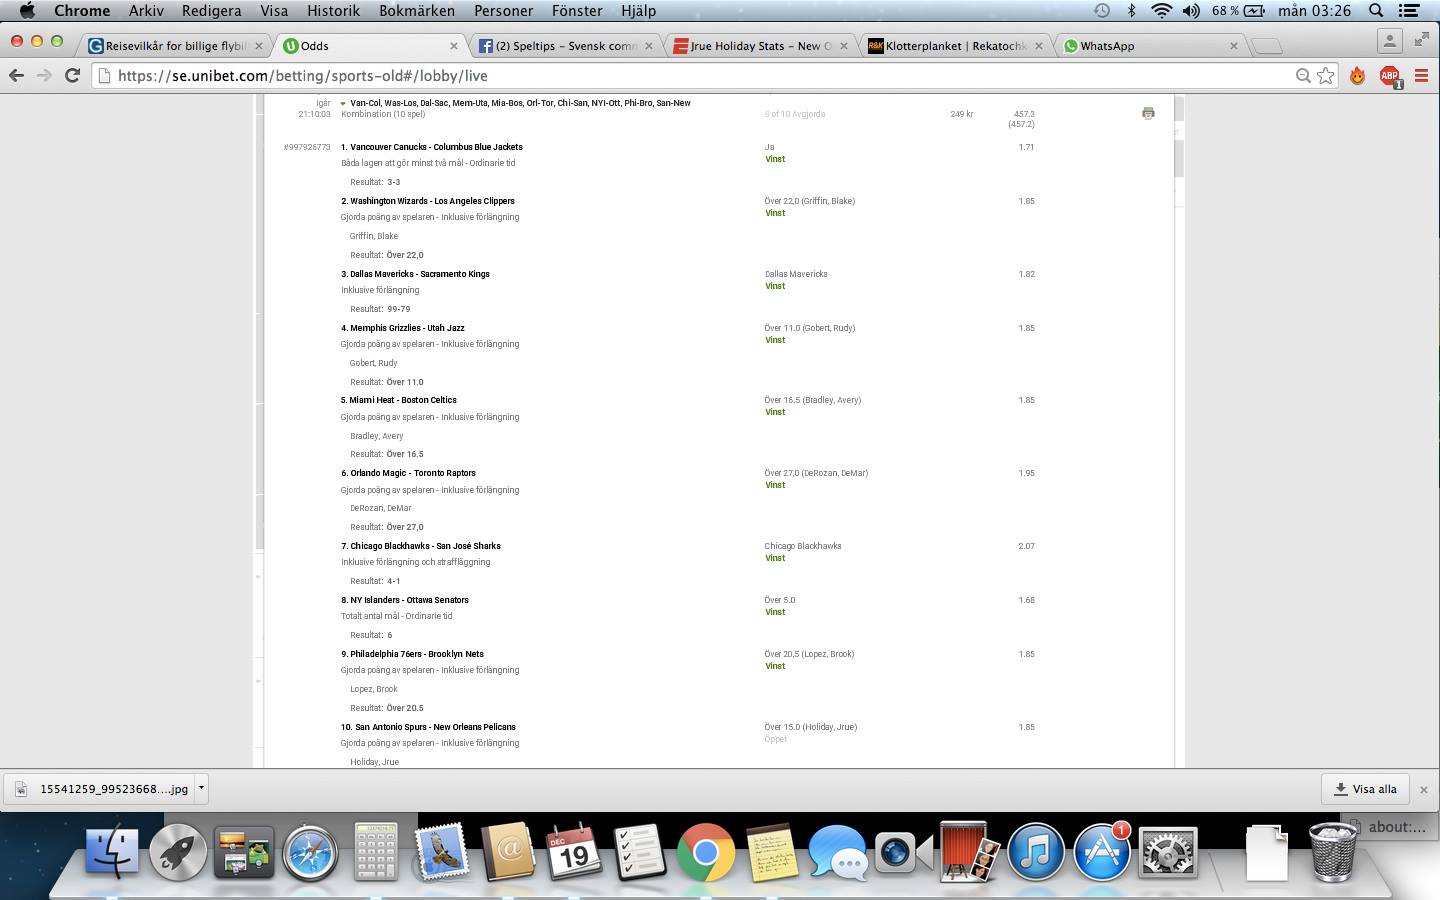
Task: Click the flame extension icon in toolbar
Action: [1357, 75]
